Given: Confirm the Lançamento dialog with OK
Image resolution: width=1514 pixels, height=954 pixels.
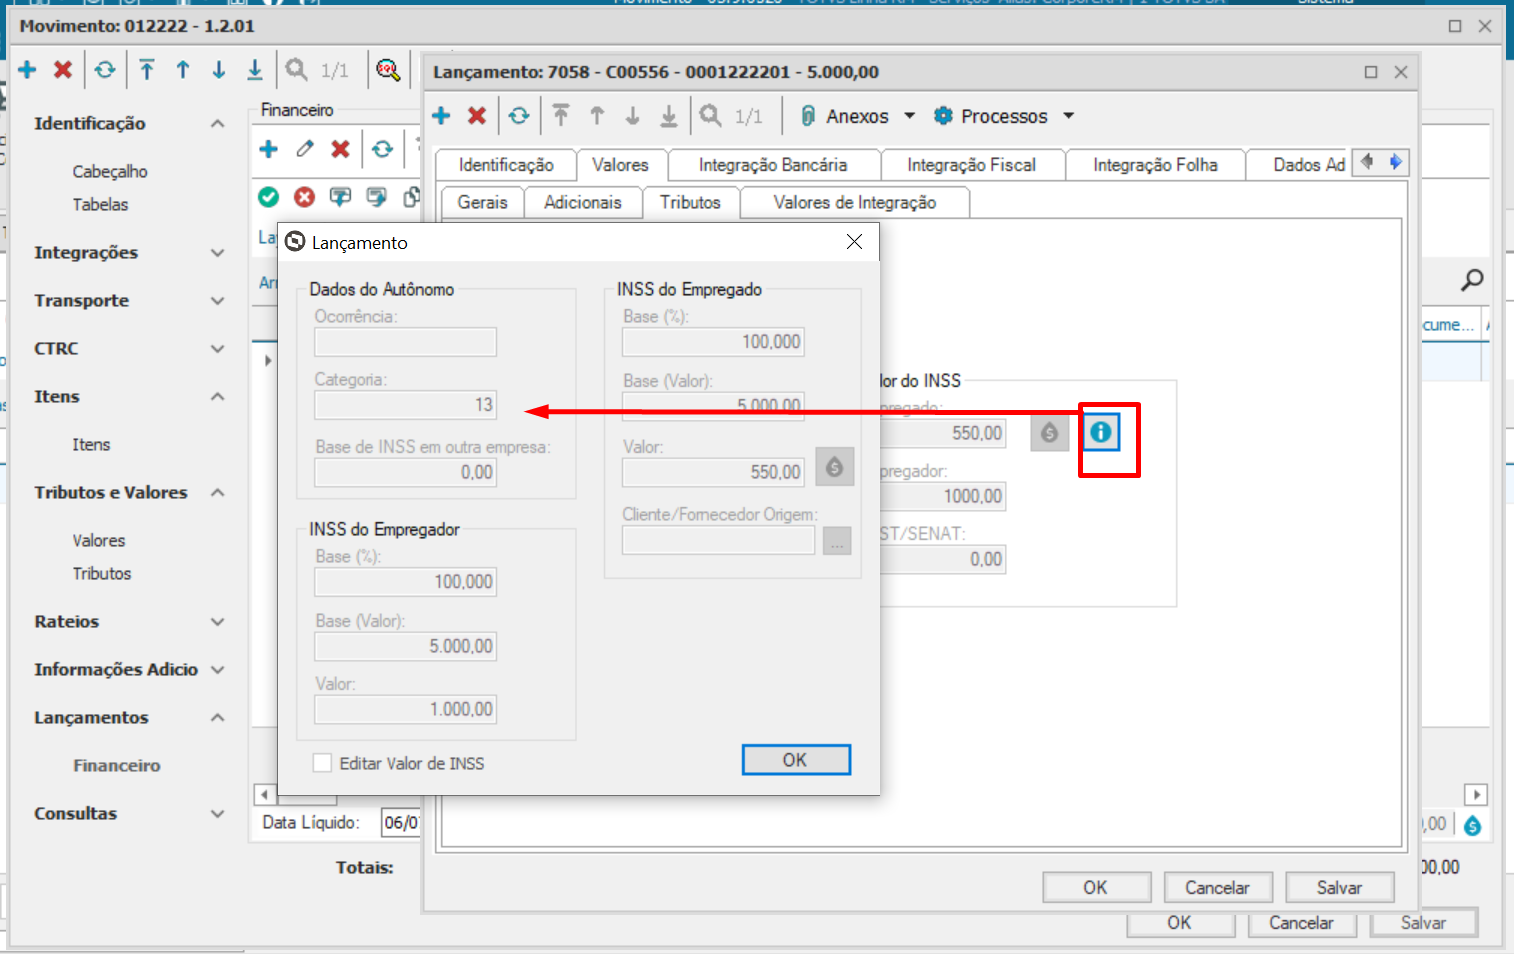Looking at the screenshot, I should [x=796, y=760].
